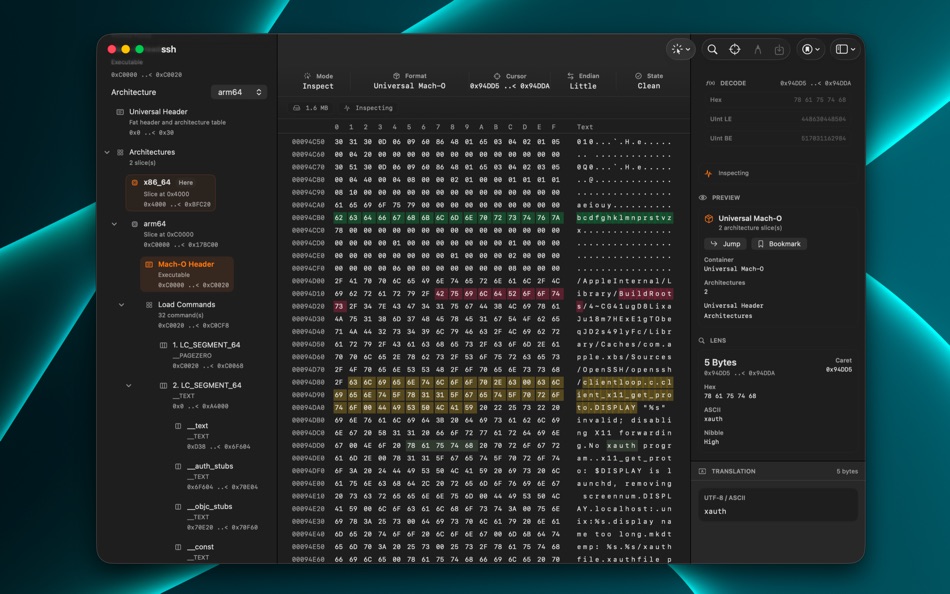Click the Architectures grid icon
950x594 pixels.
pos(120,152)
